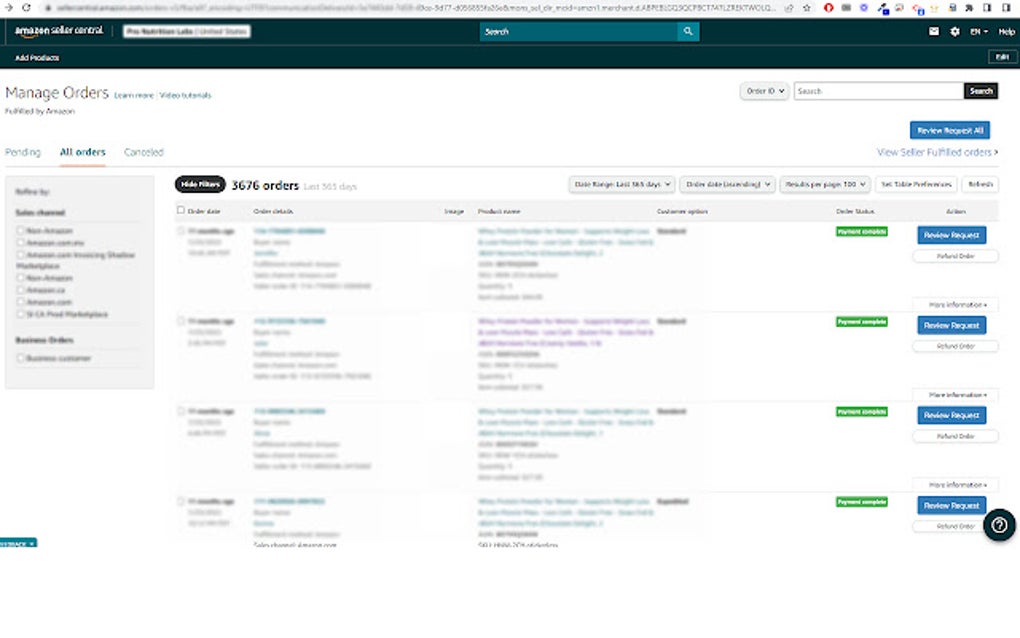The image size is (1020, 638).
Task: Open settings via the gear icon
Action: coord(954,31)
